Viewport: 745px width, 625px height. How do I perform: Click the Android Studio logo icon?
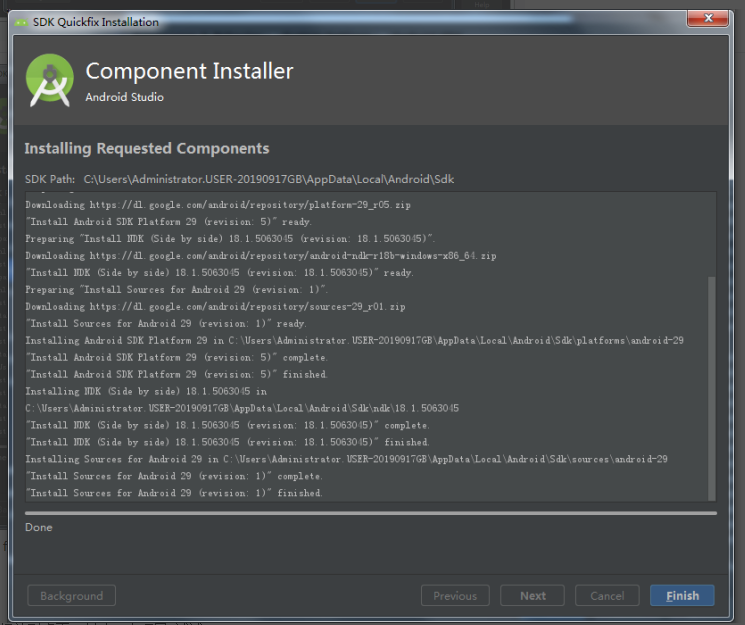pos(50,80)
